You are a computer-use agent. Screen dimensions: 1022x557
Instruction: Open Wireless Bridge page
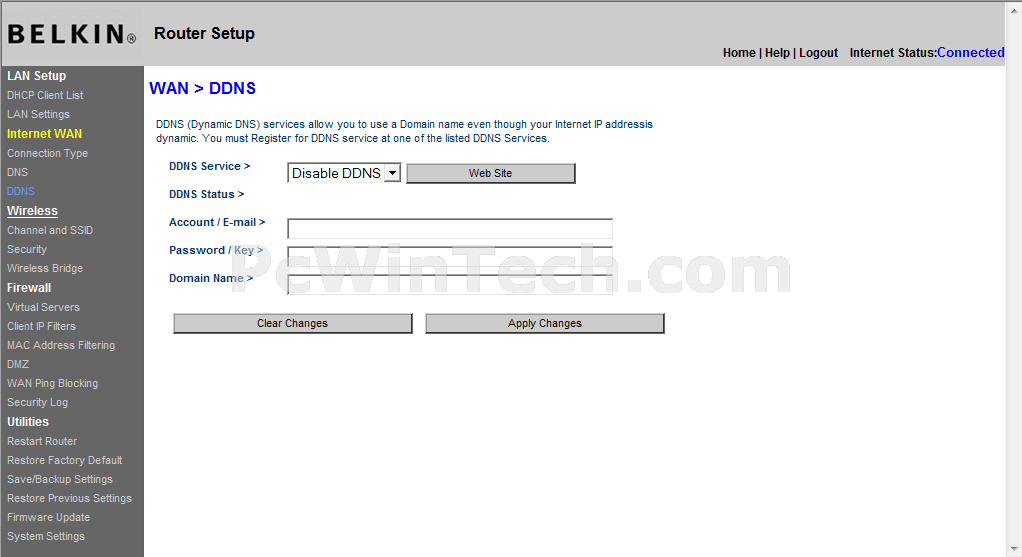pos(45,268)
